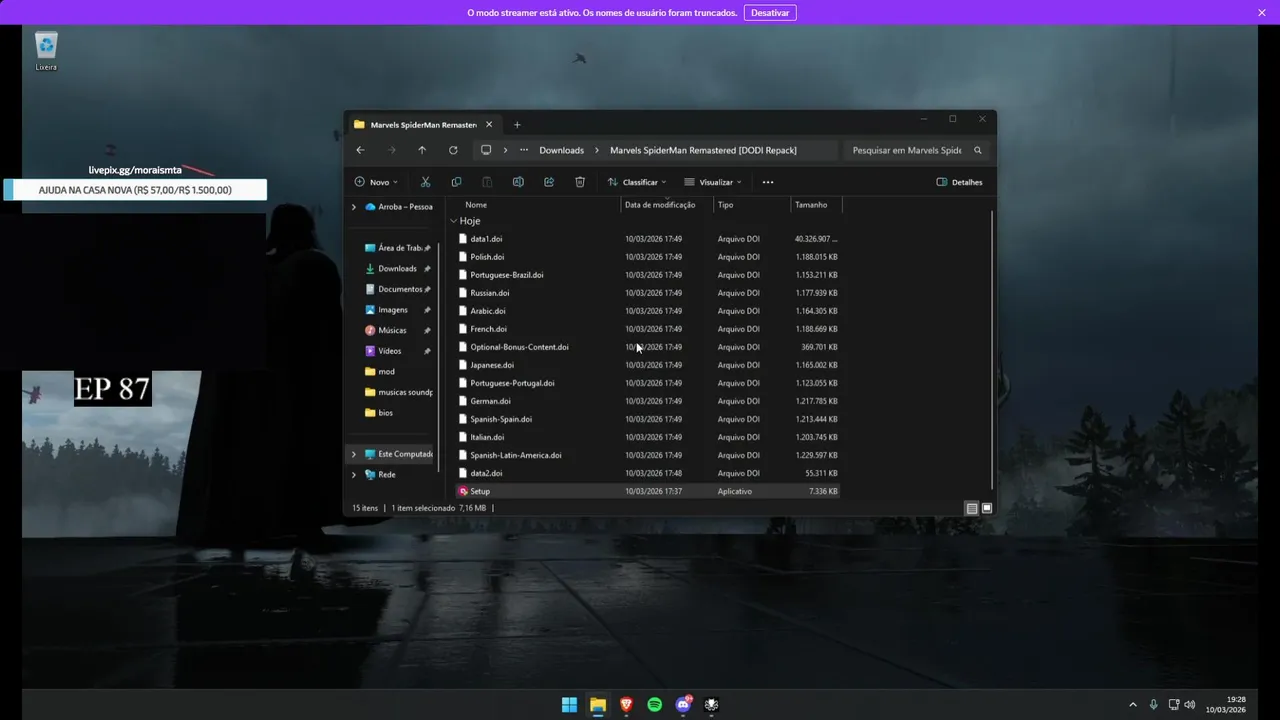The width and height of the screenshot is (1280, 720).
Task: Dismiss the streamer mode banner
Action: tap(1262, 12)
